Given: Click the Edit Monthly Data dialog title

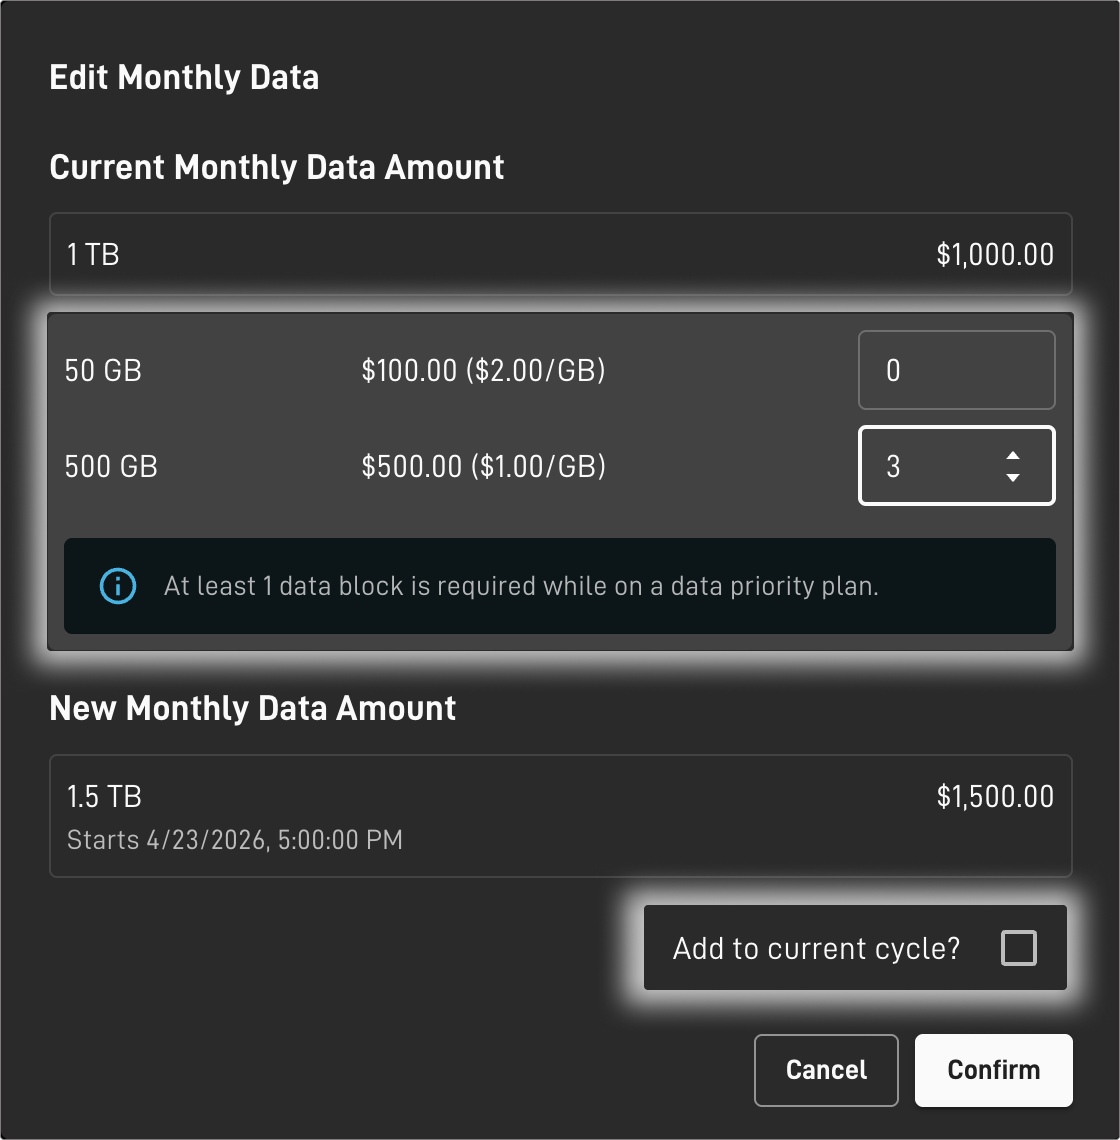Looking at the screenshot, I should tap(184, 77).
